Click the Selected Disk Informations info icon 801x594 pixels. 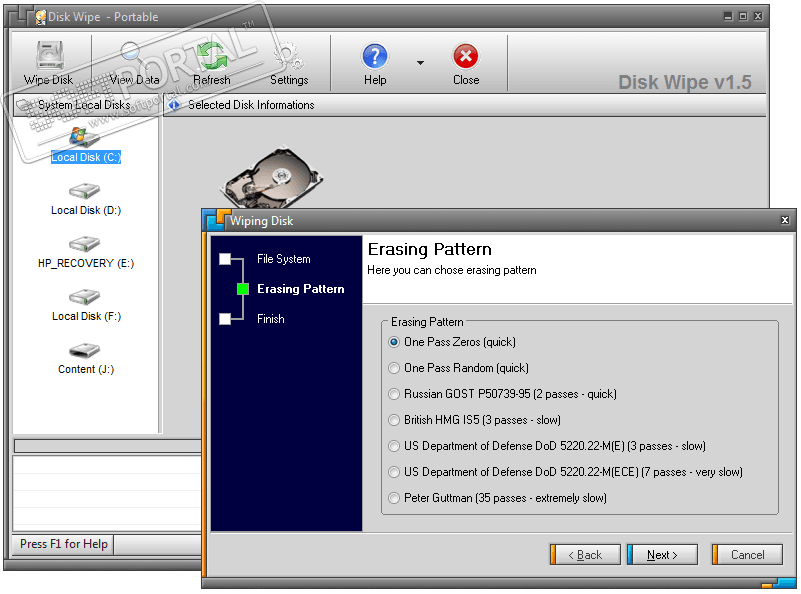(174, 105)
